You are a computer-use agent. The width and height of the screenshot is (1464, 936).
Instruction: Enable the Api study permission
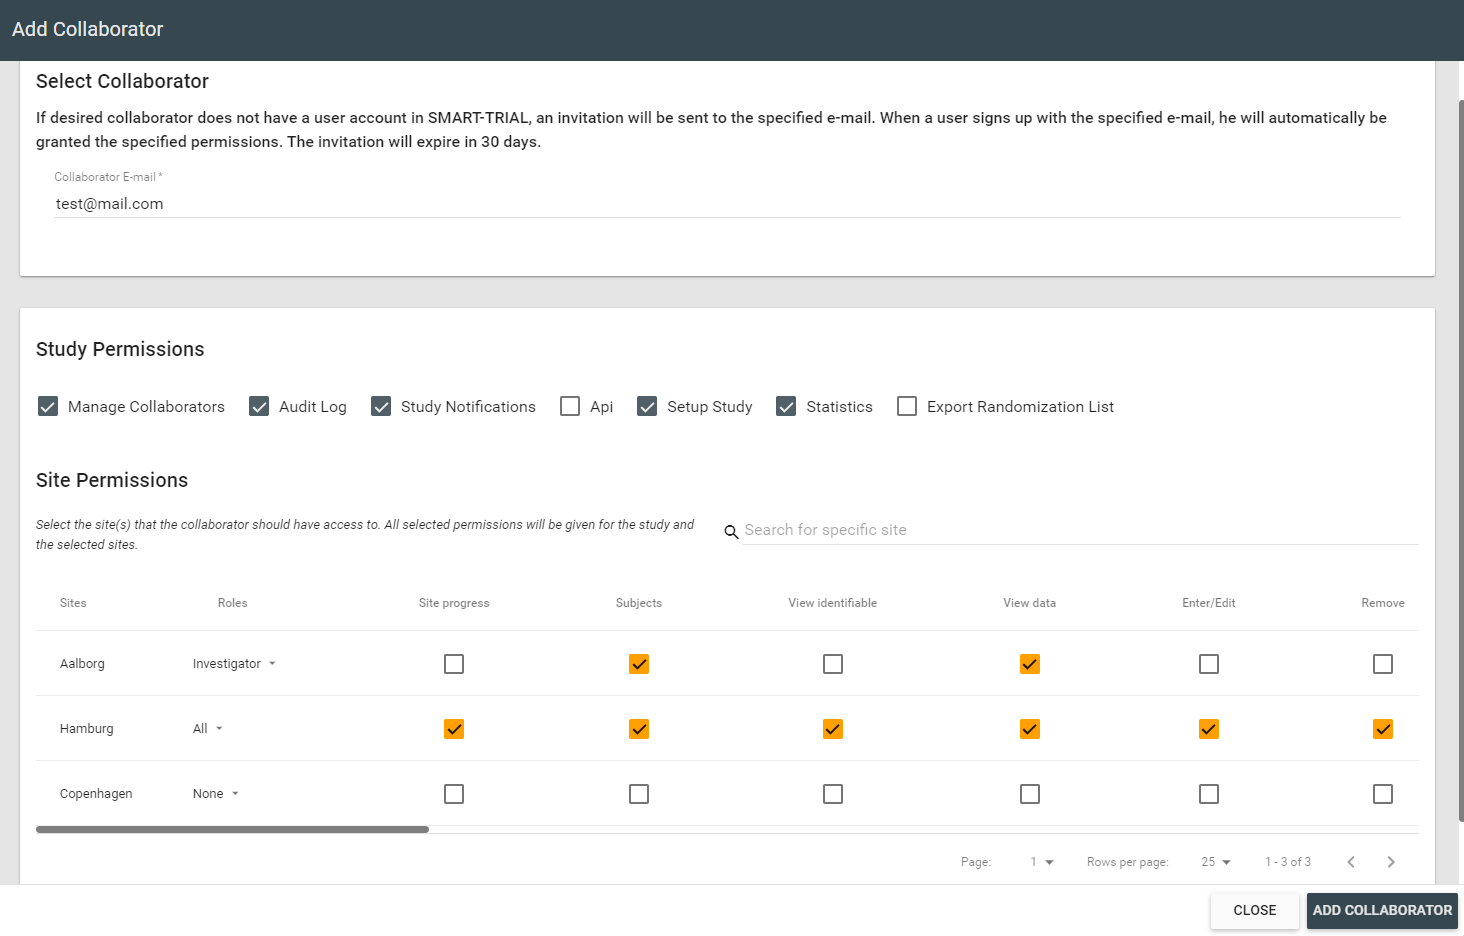[x=570, y=406]
